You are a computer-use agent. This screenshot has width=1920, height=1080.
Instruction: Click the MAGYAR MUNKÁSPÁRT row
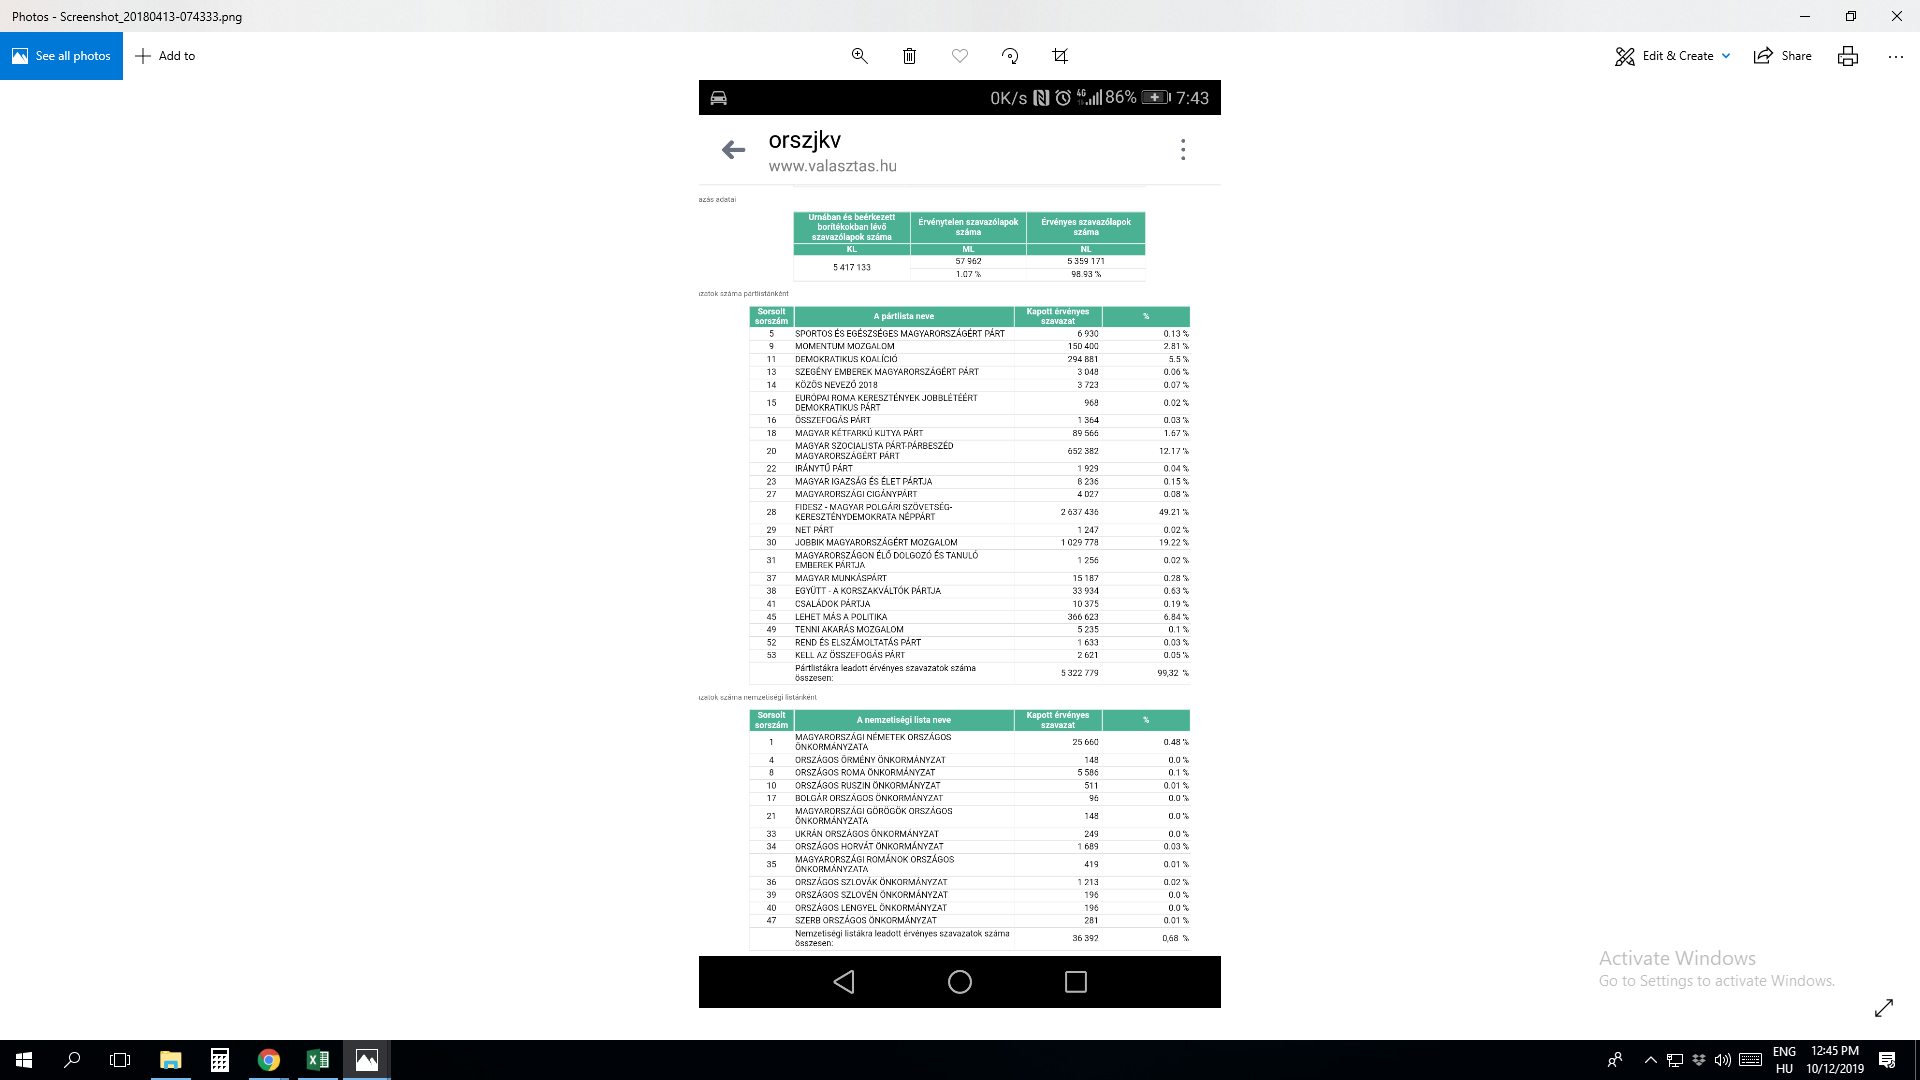click(x=969, y=578)
